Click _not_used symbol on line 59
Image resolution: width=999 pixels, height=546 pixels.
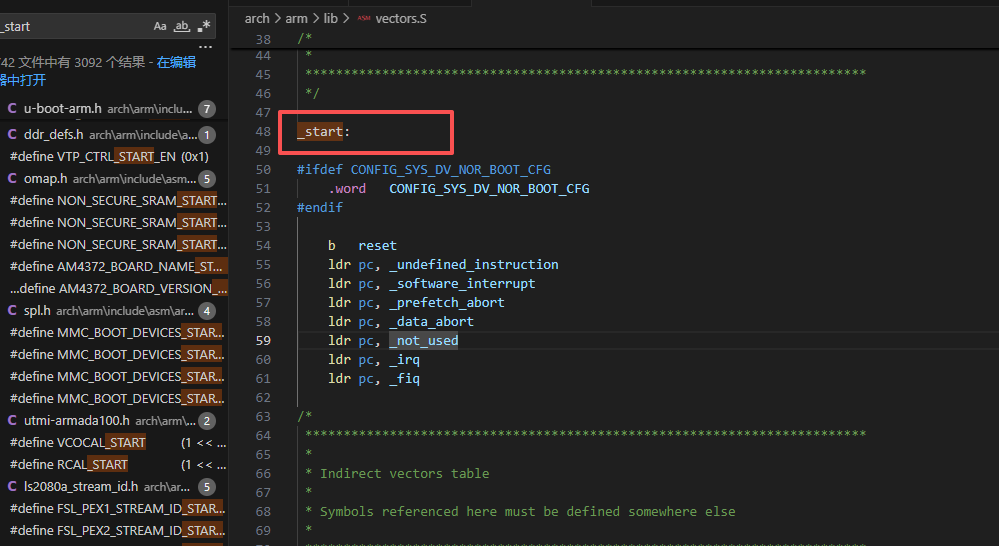(424, 340)
